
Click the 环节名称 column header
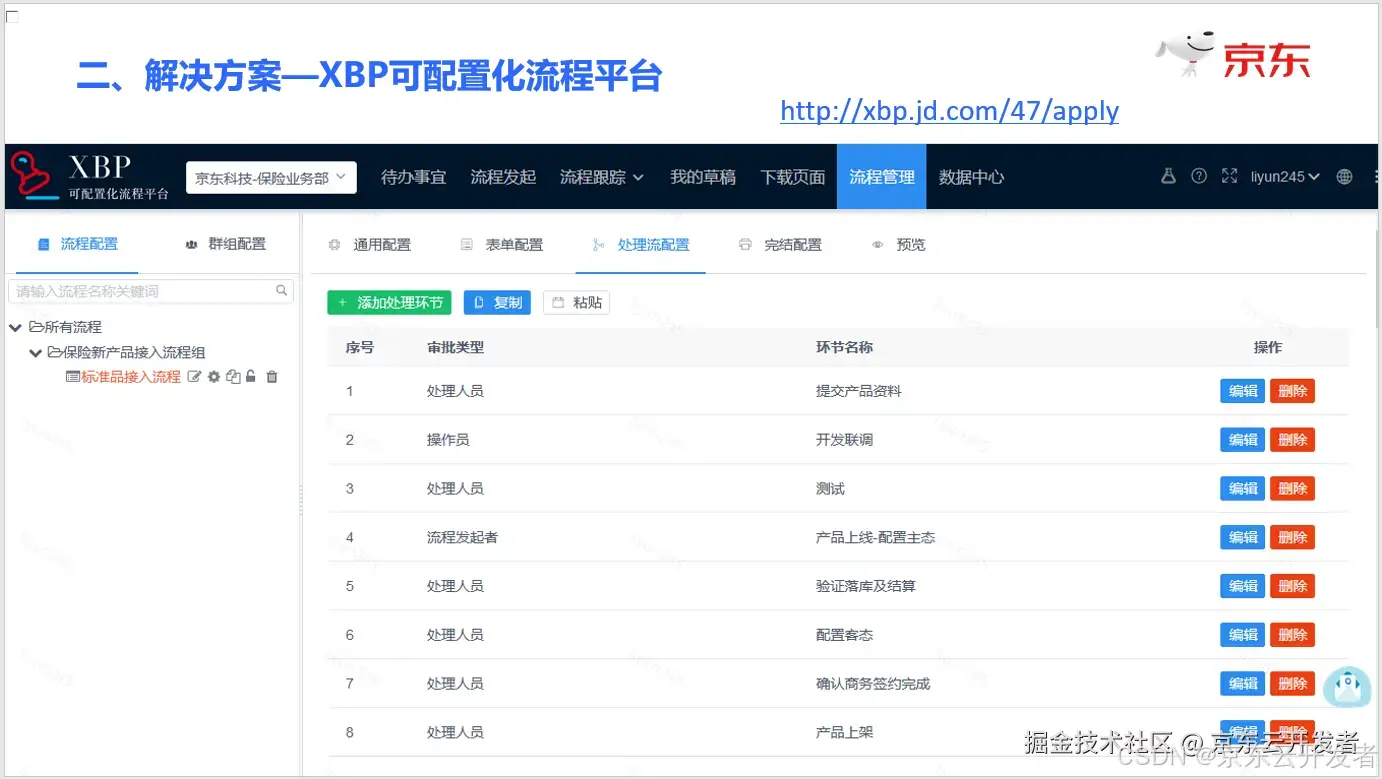click(844, 347)
